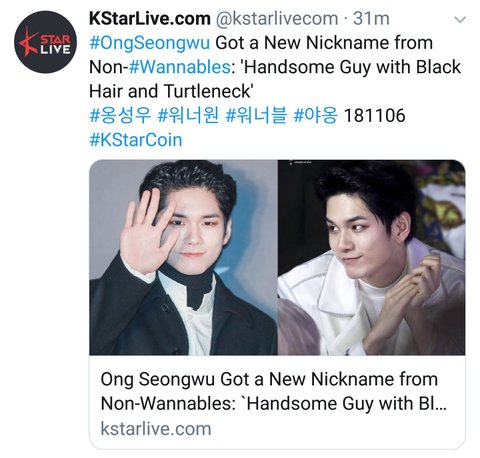Open the left photo with waving hand
This screenshot has width=480, height=458.
[183, 257]
